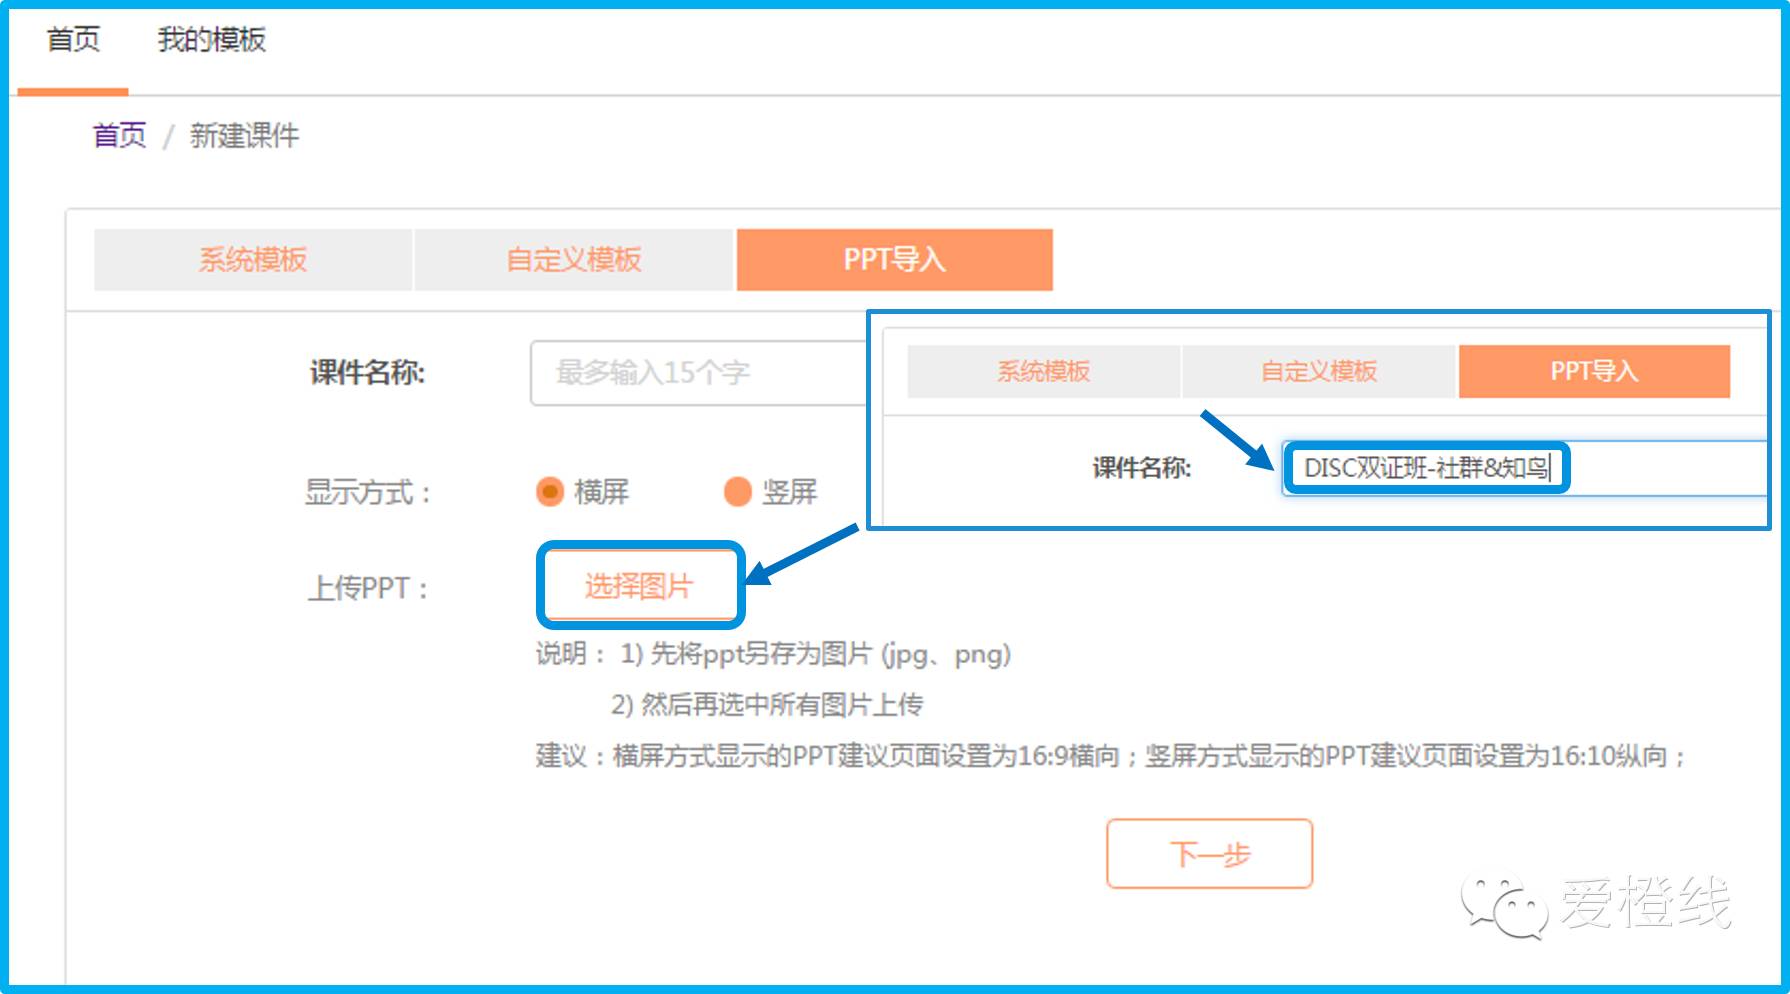The width and height of the screenshot is (1790, 994).
Task: Select the 竖屏 display radio button
Action: pyautogui.click(x=738, y=492)
